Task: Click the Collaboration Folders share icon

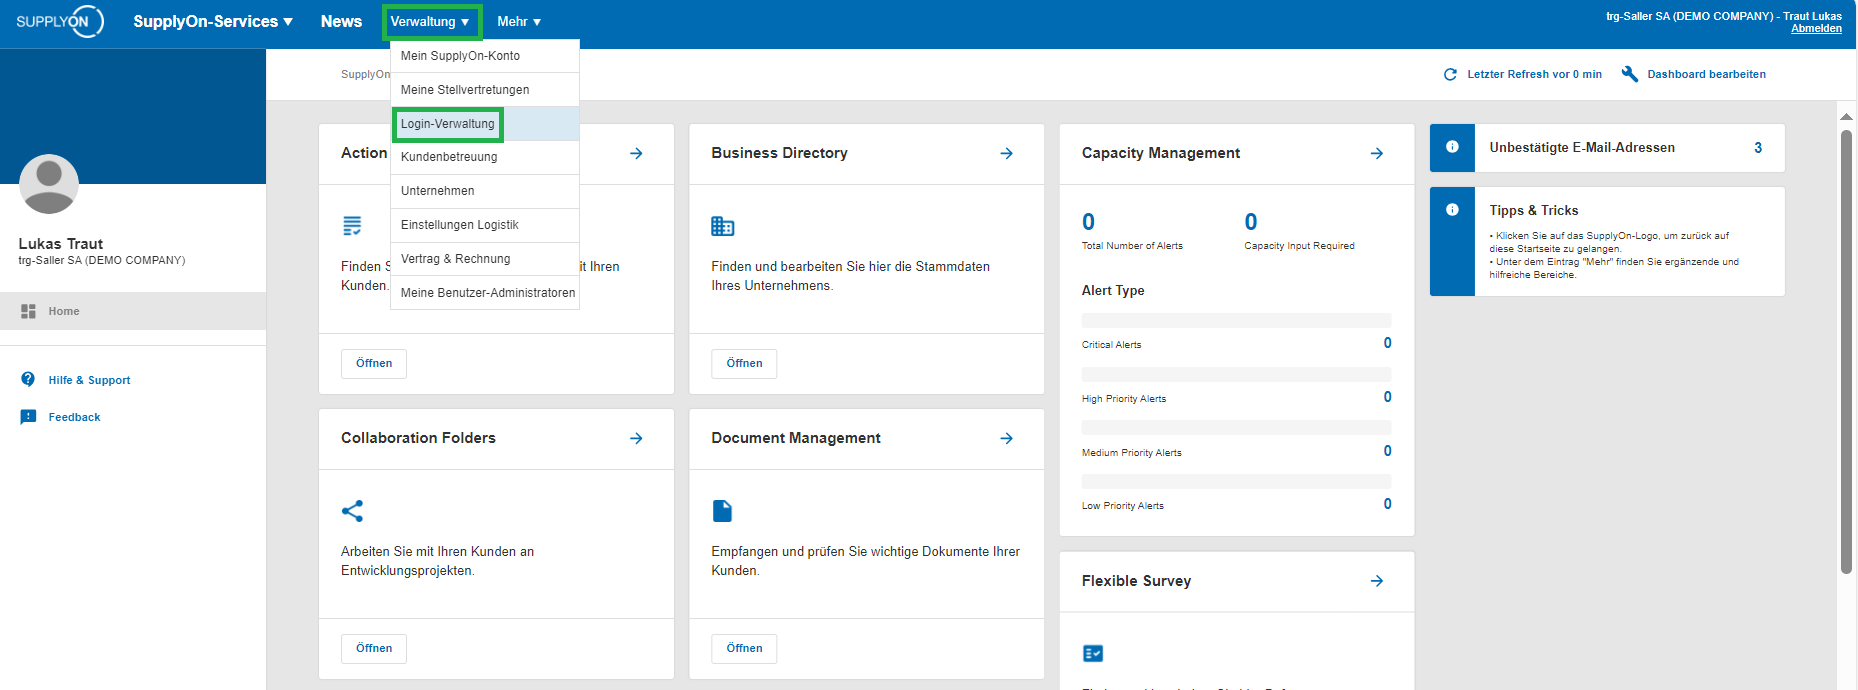Action: (352, 511)
